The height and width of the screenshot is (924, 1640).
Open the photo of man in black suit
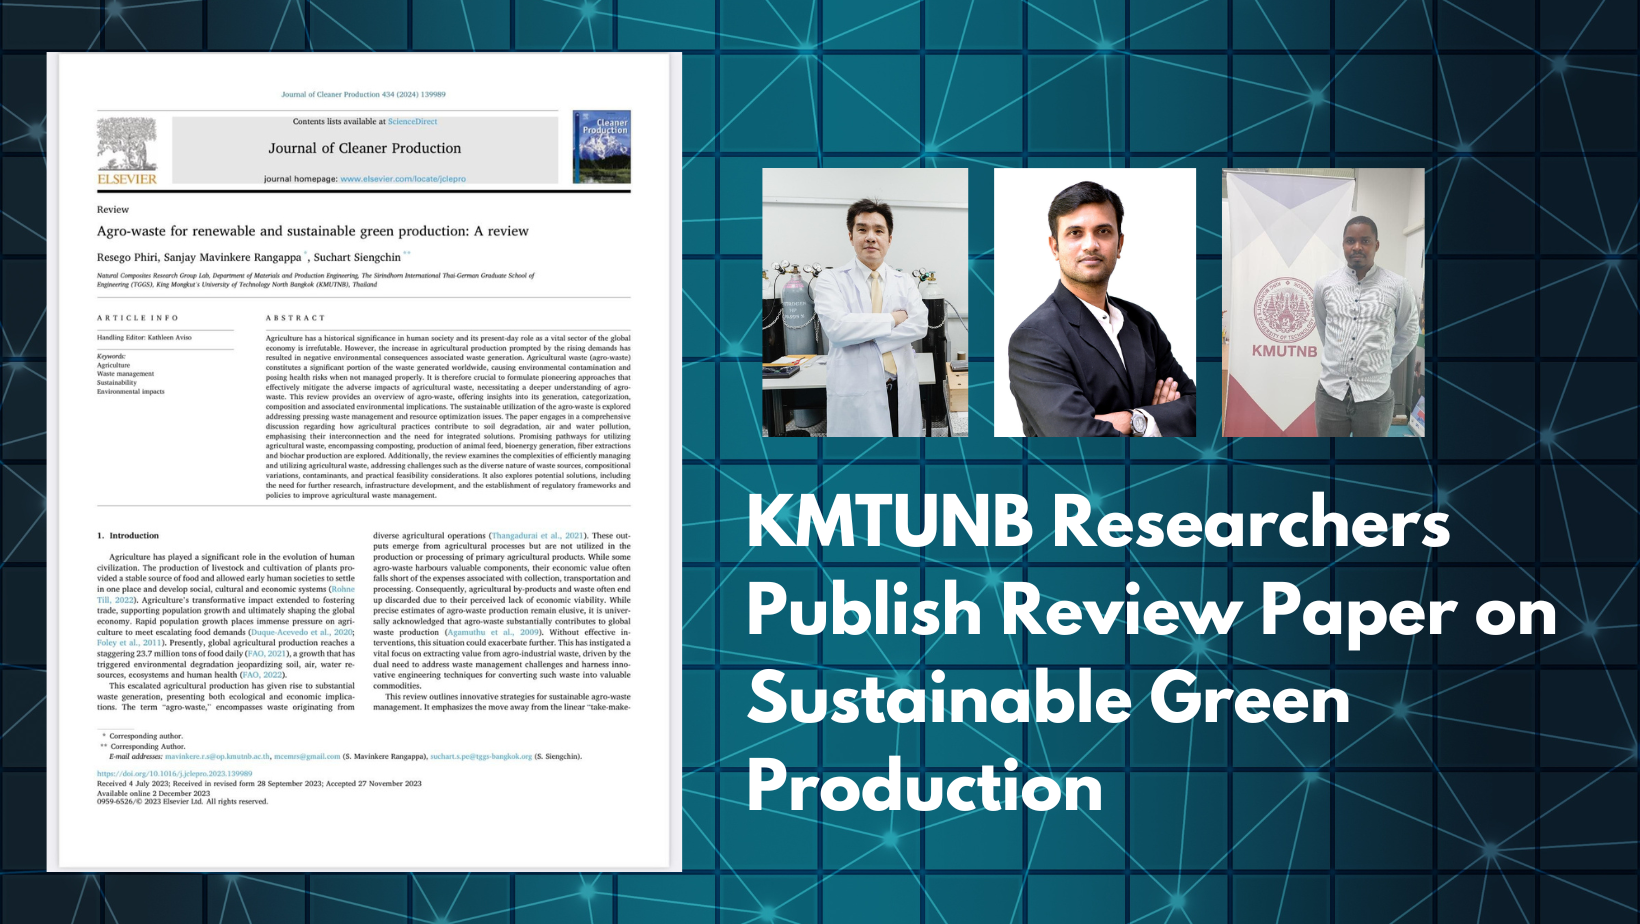point(1095,302)
